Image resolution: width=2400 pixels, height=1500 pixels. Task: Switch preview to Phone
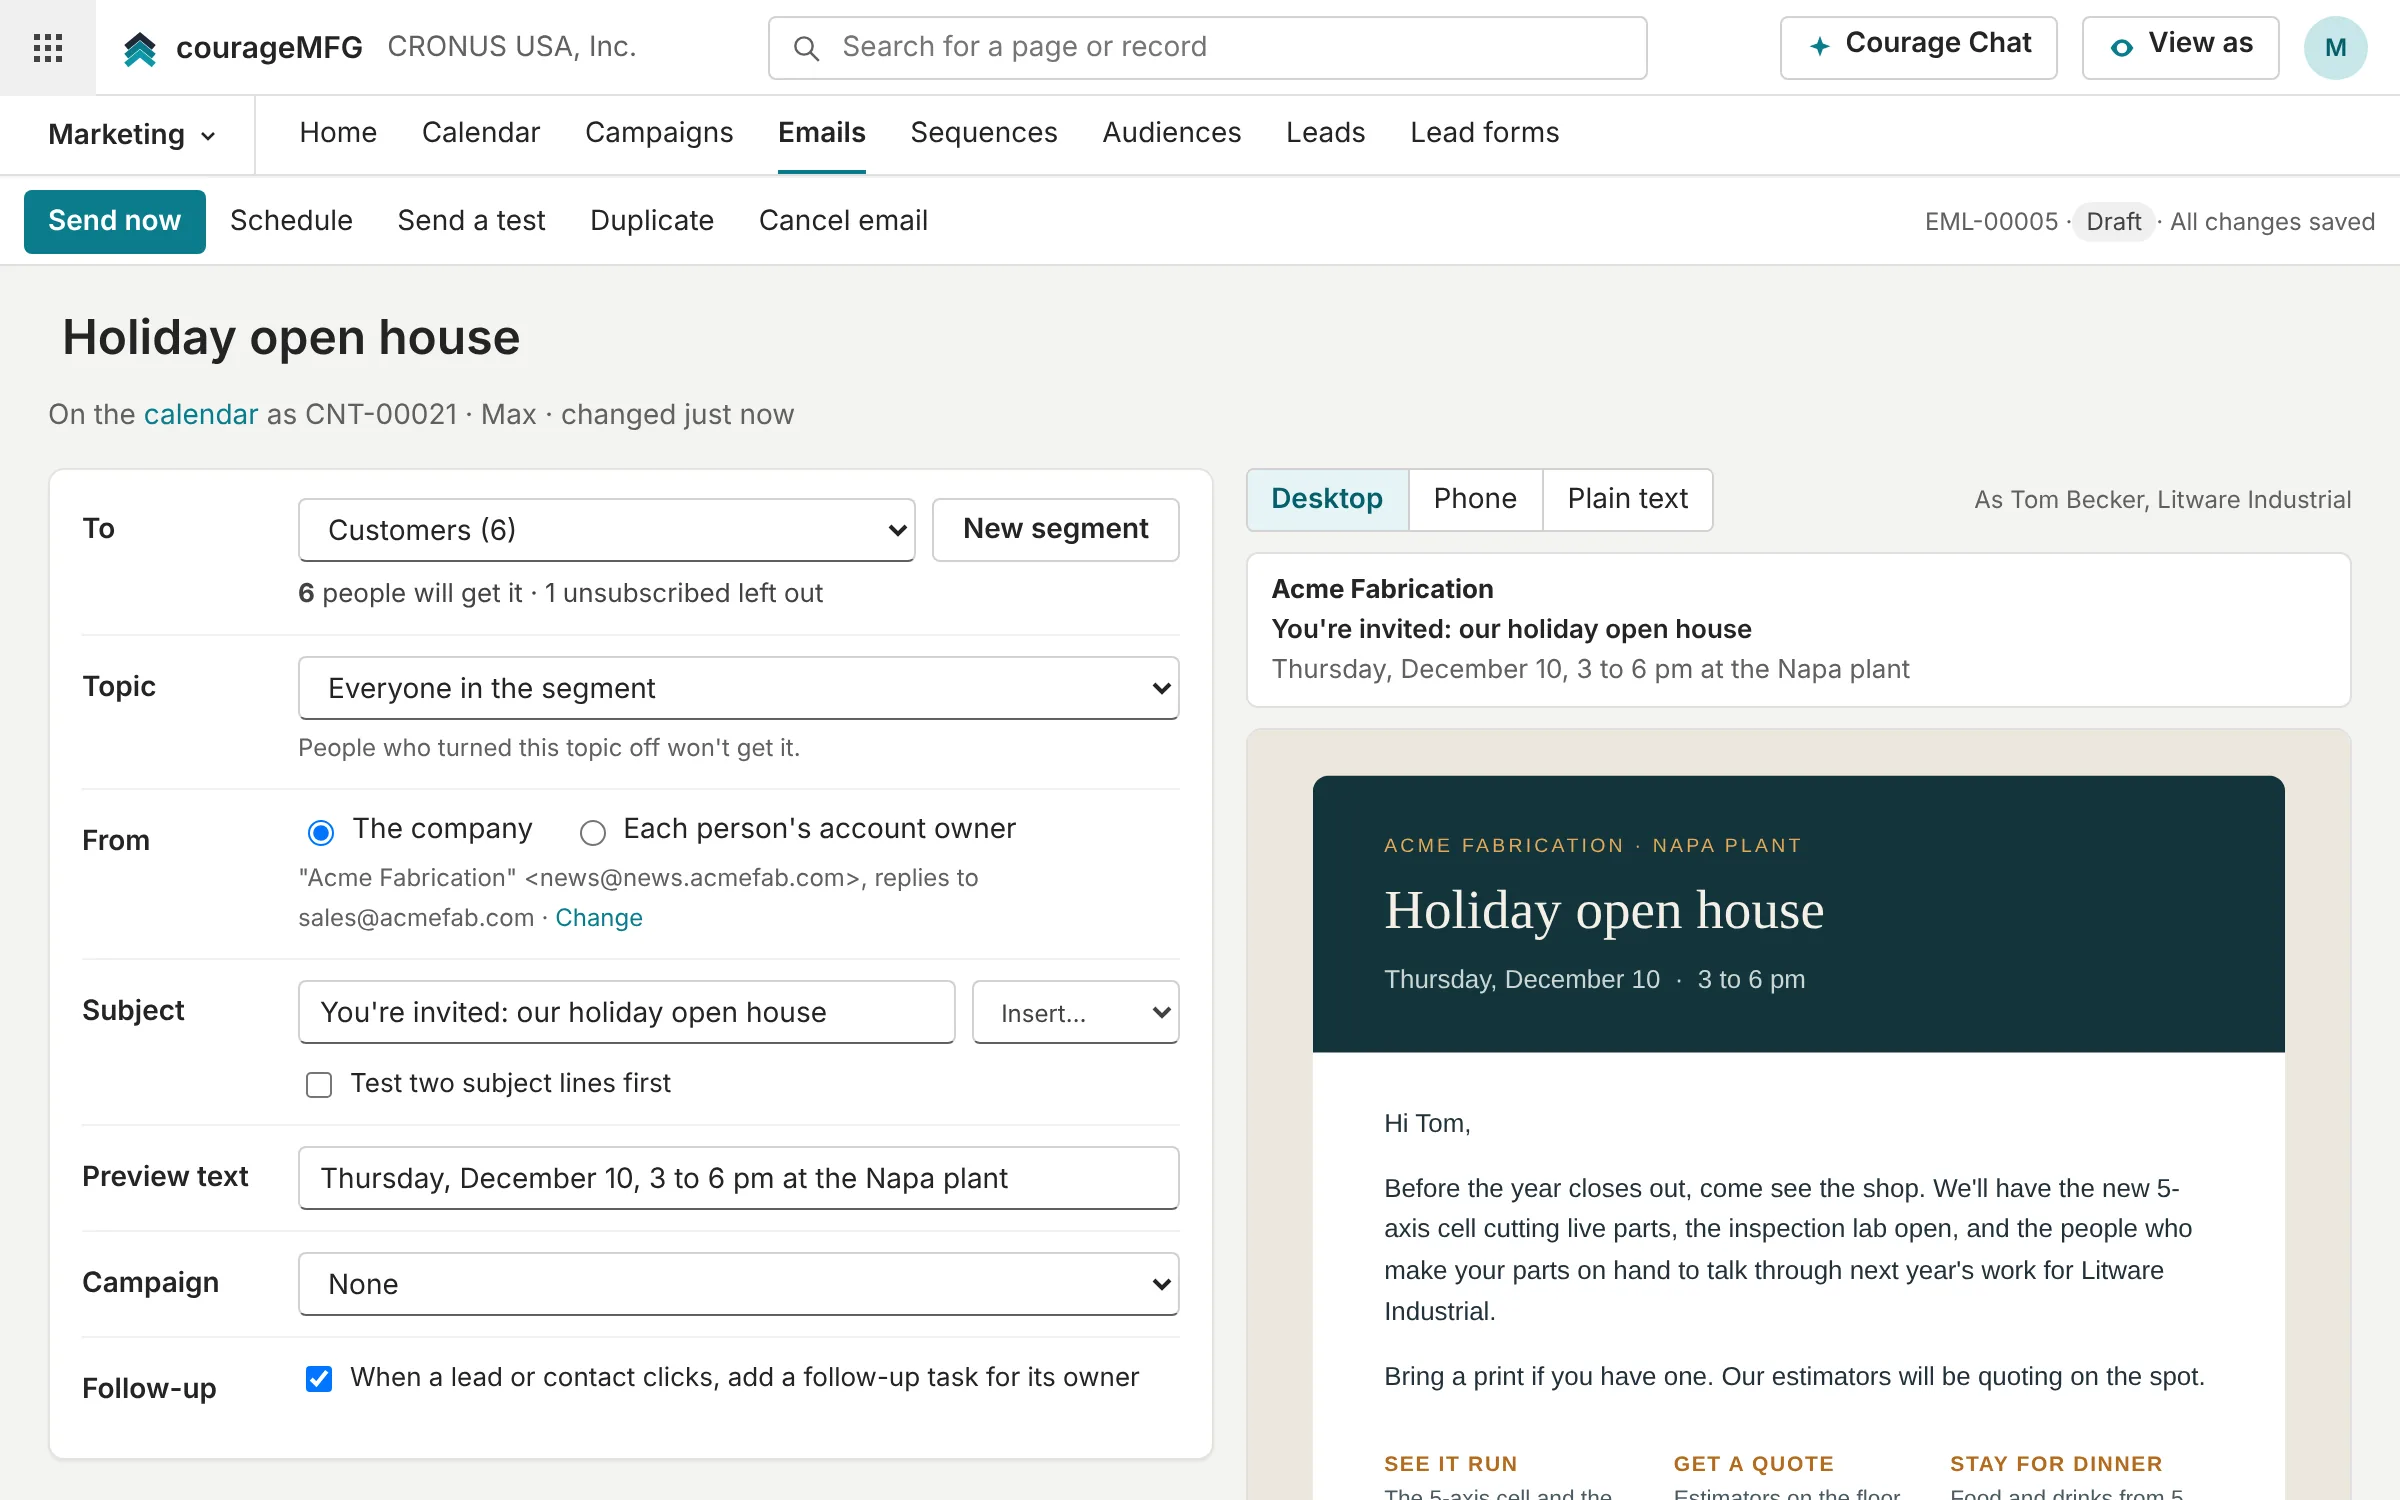coord(1475,499)
